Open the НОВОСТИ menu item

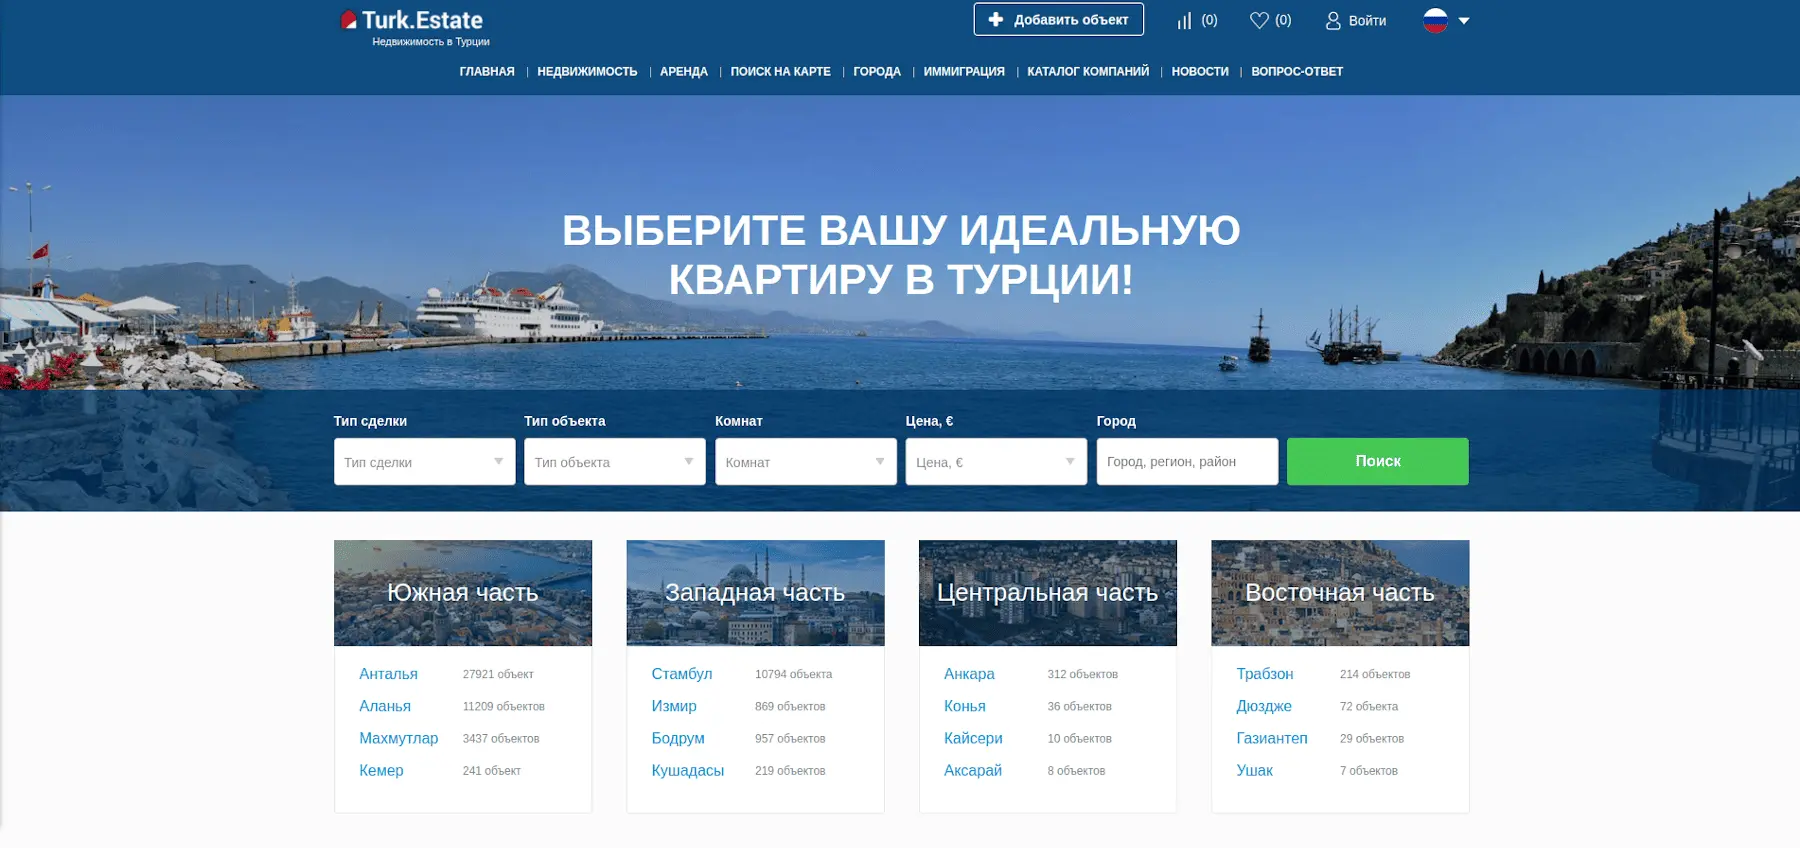1200,72
